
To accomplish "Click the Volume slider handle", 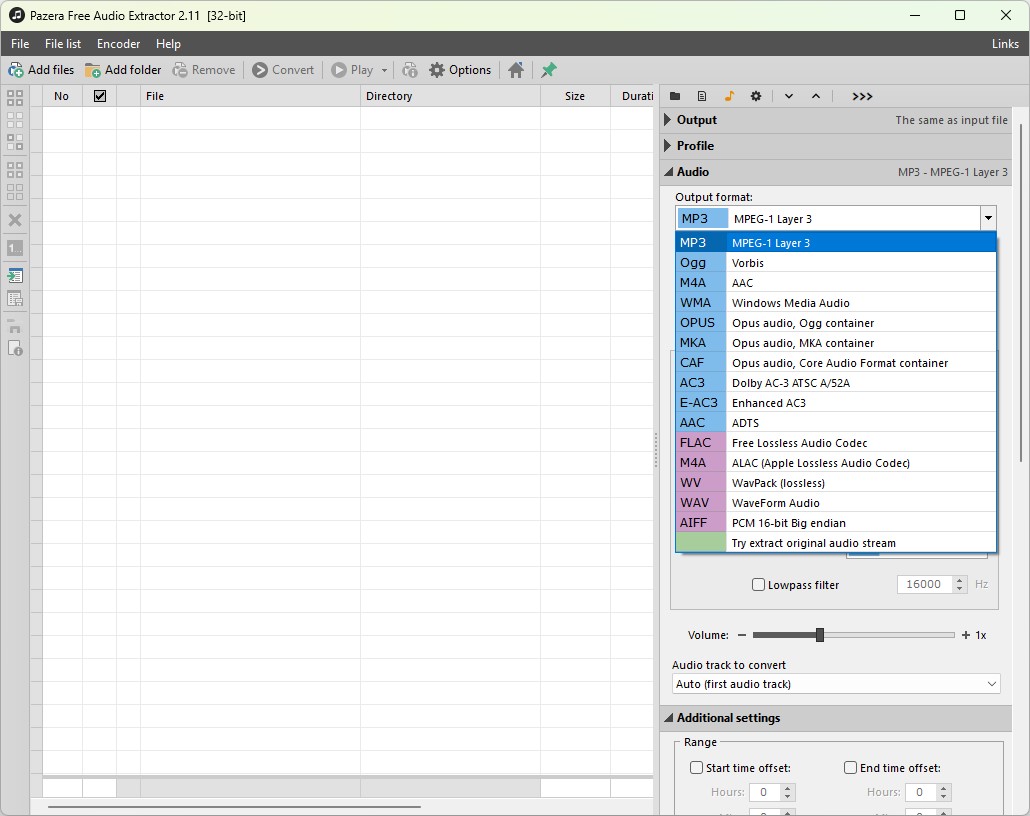I will [820, 635].
